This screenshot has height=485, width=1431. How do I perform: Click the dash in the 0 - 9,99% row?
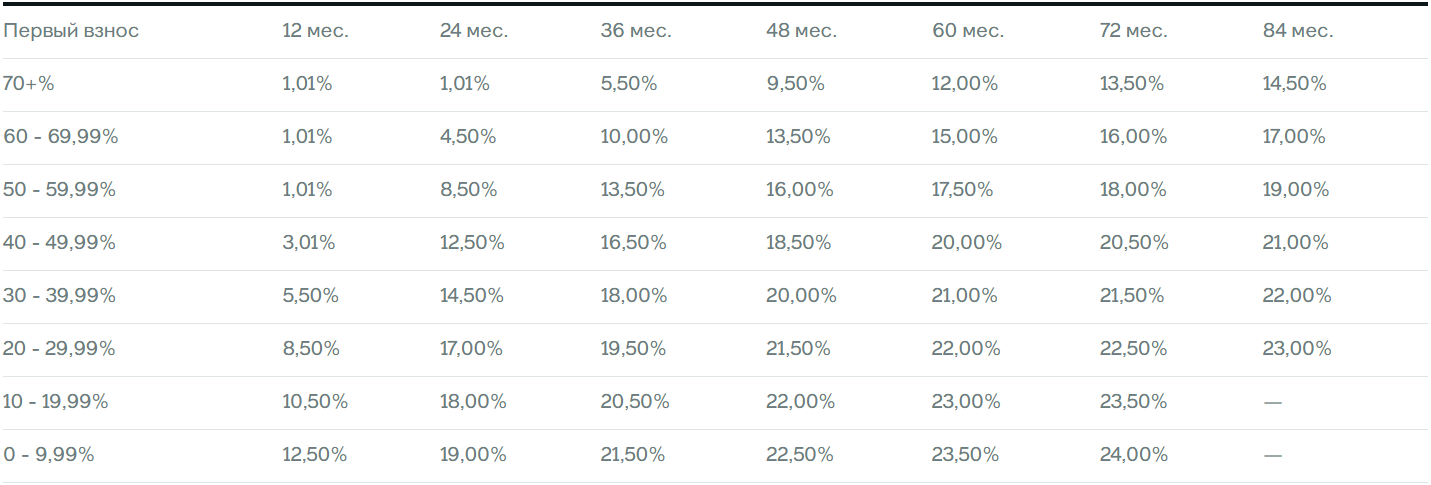click(x=1272, y=455)
